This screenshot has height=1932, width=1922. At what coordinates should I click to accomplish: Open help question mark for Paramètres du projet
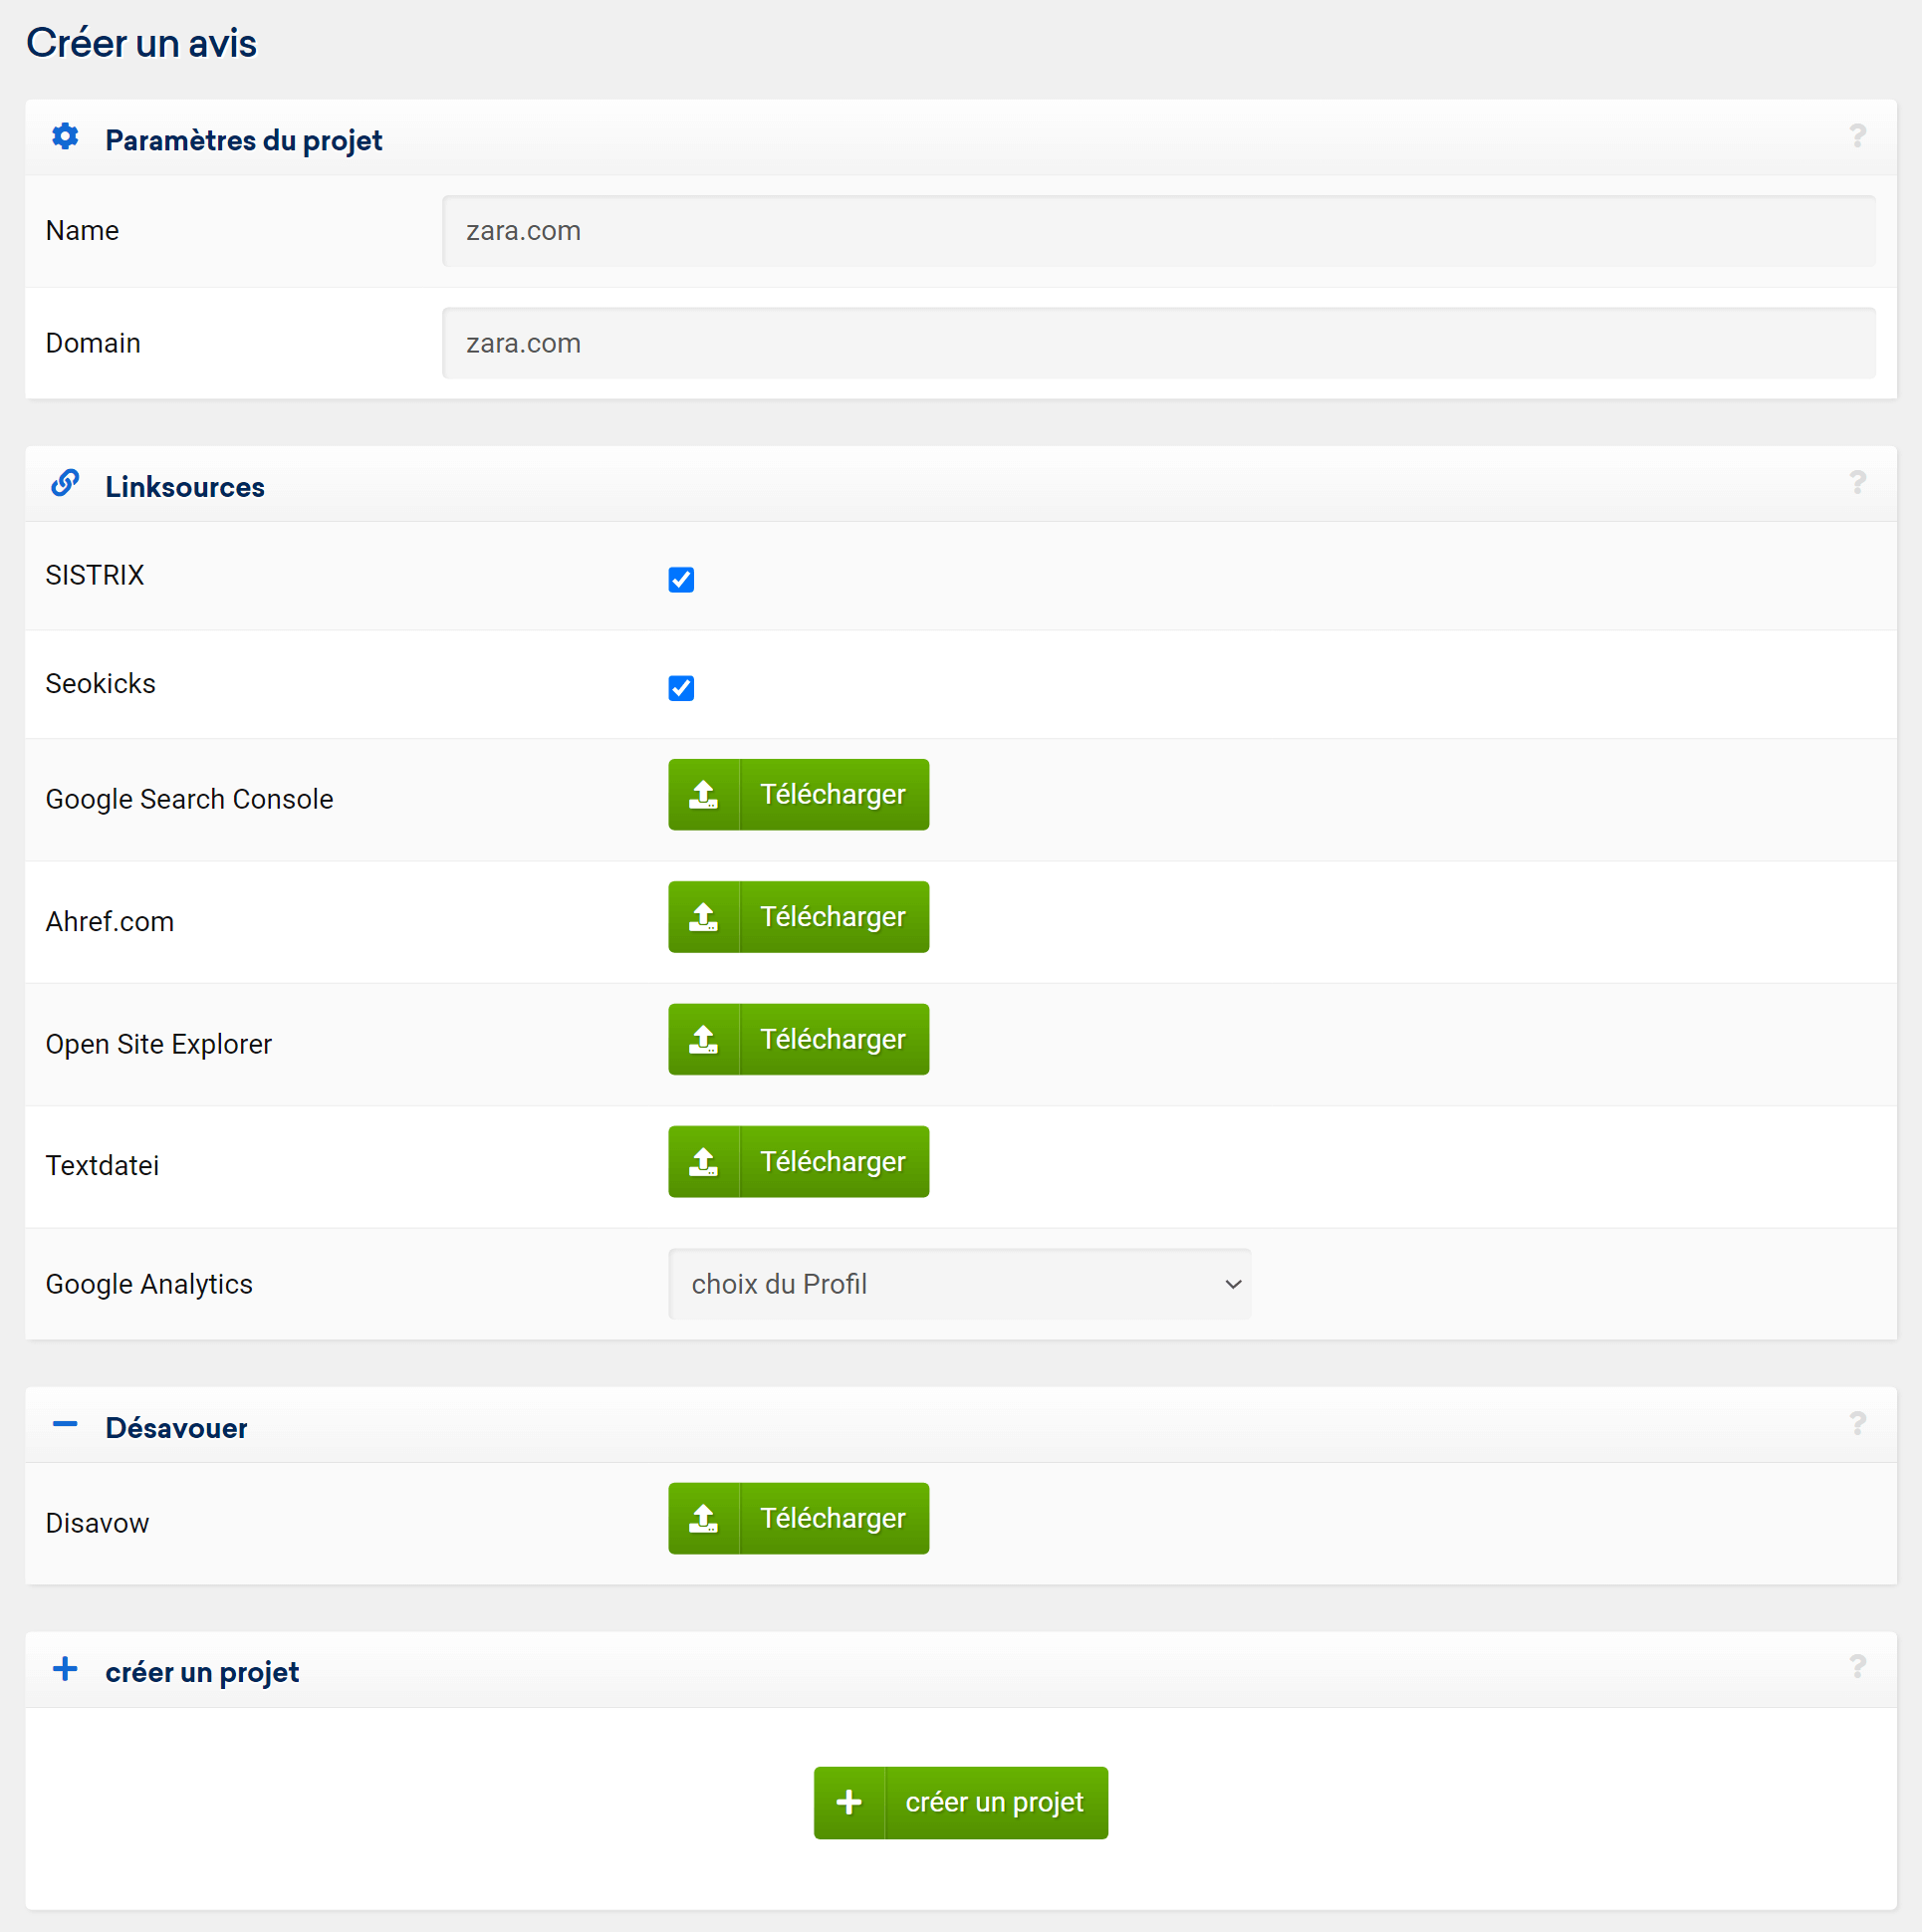1857,136
